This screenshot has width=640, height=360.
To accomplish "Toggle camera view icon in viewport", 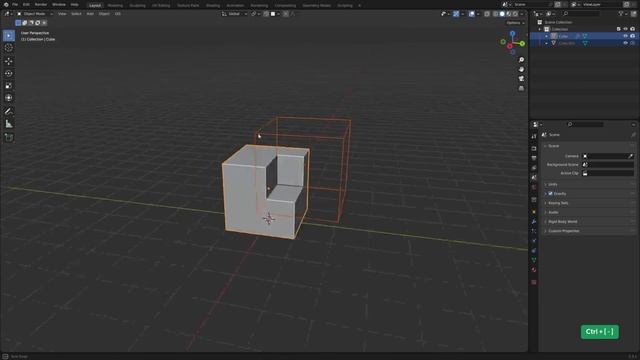I will (521, 79).
